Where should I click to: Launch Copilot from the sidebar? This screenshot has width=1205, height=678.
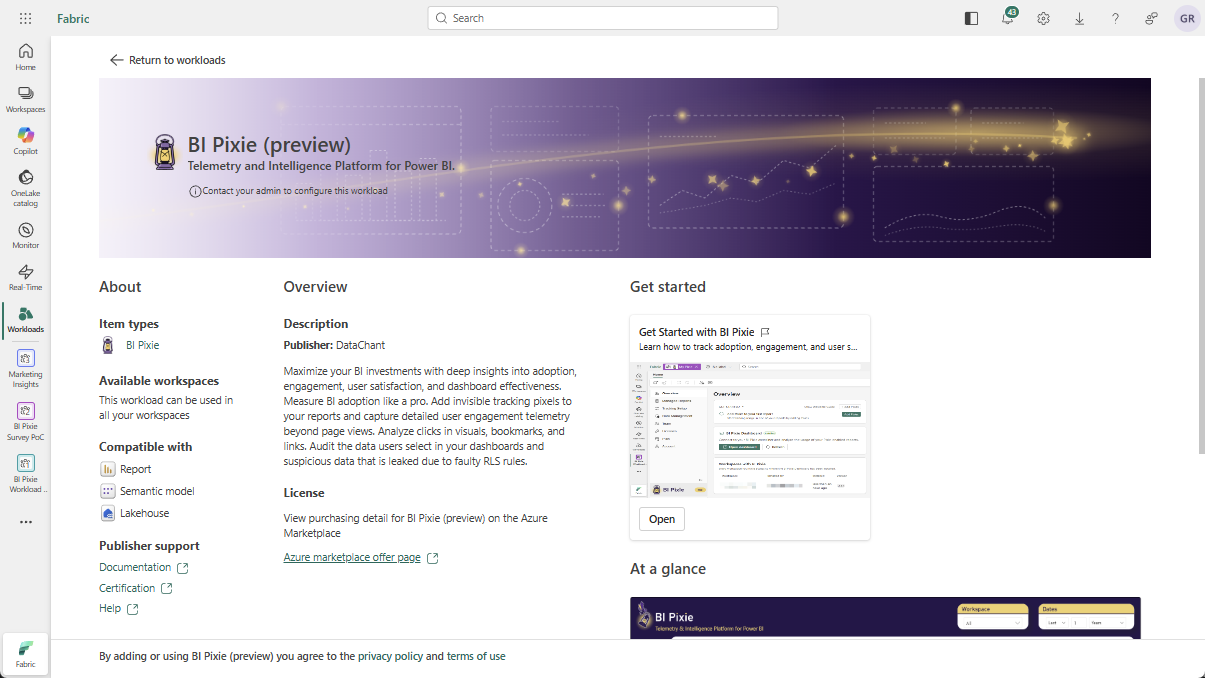click(26, 141)
